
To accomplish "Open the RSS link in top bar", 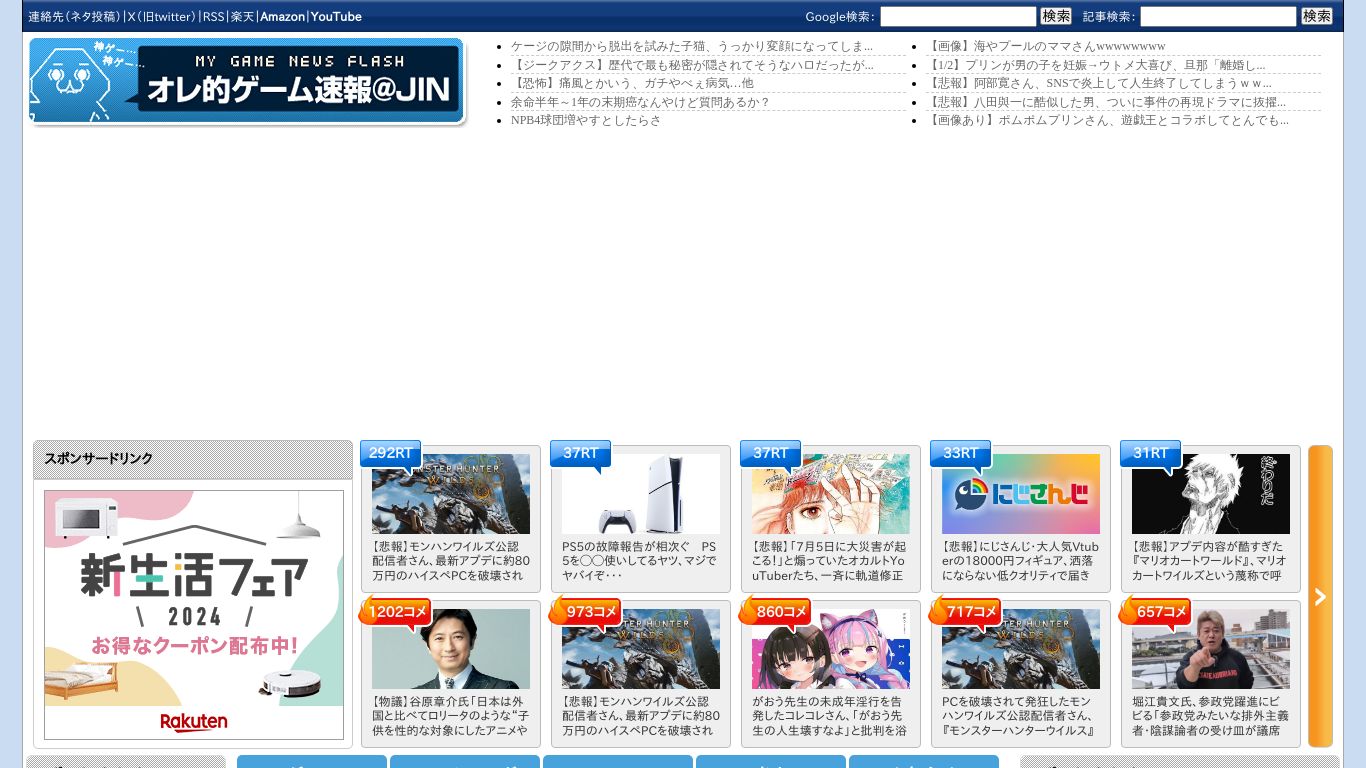I will tap(214, 17).
